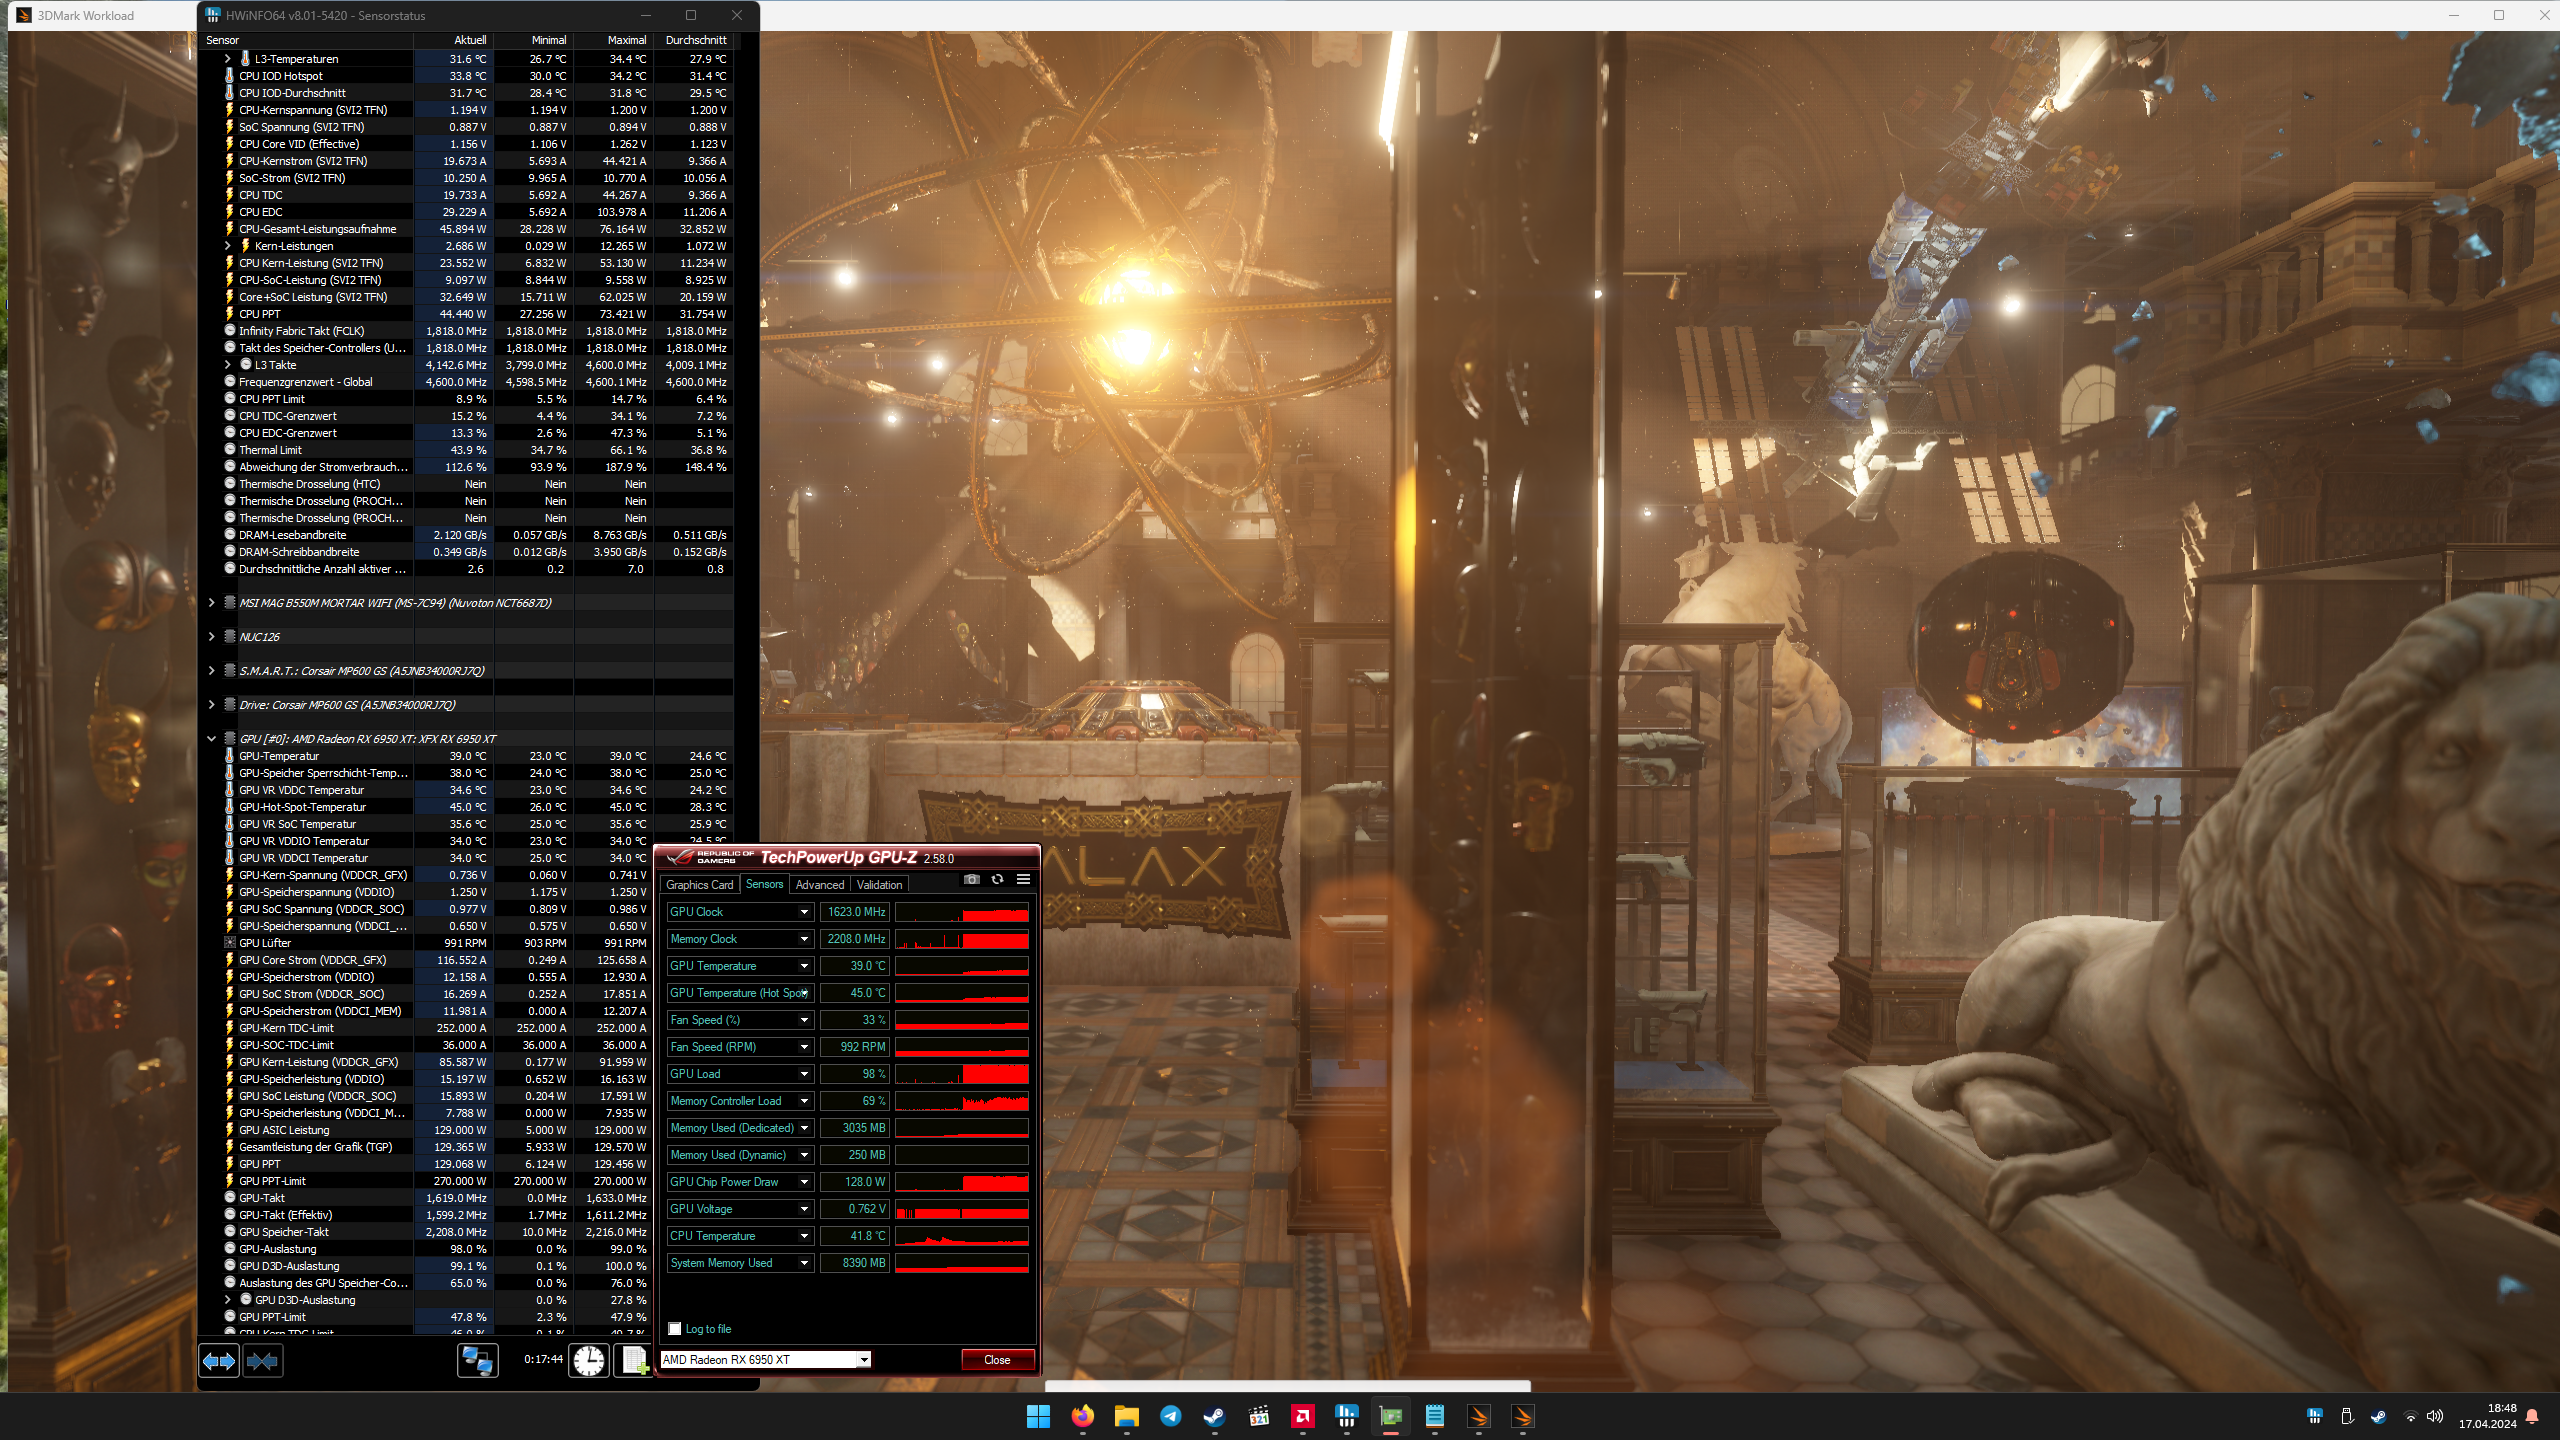Switch to Advanced tab in GPU-Z

point(819,885)
